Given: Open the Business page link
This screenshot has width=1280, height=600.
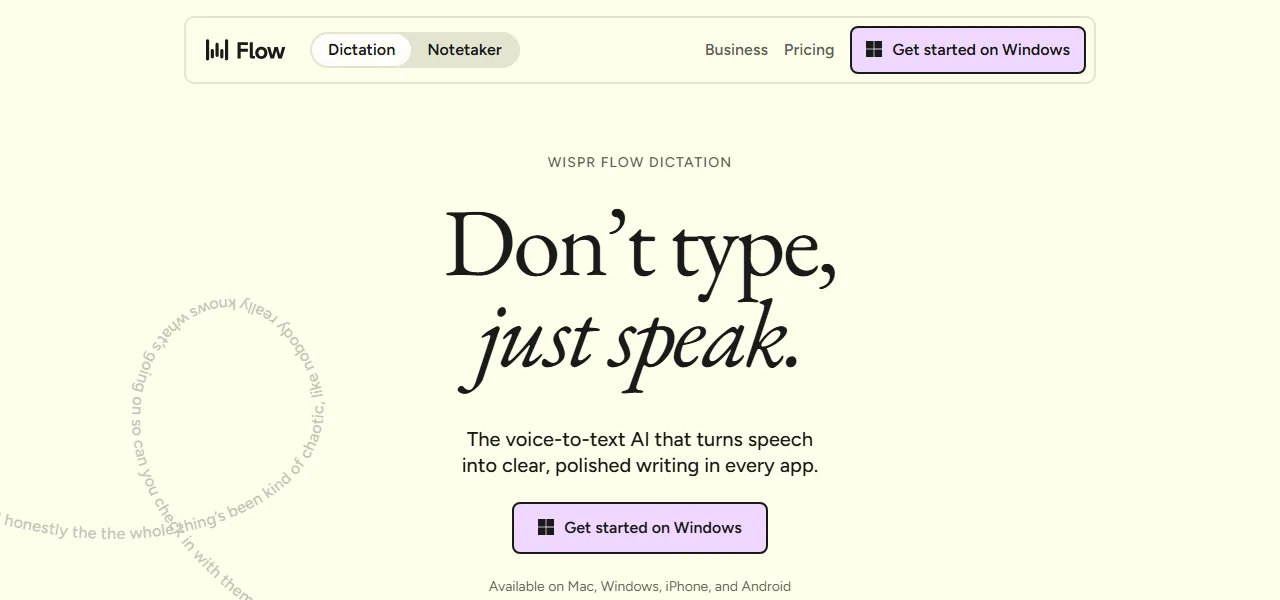Looking at the screenshot, I should tap(736, 50).
